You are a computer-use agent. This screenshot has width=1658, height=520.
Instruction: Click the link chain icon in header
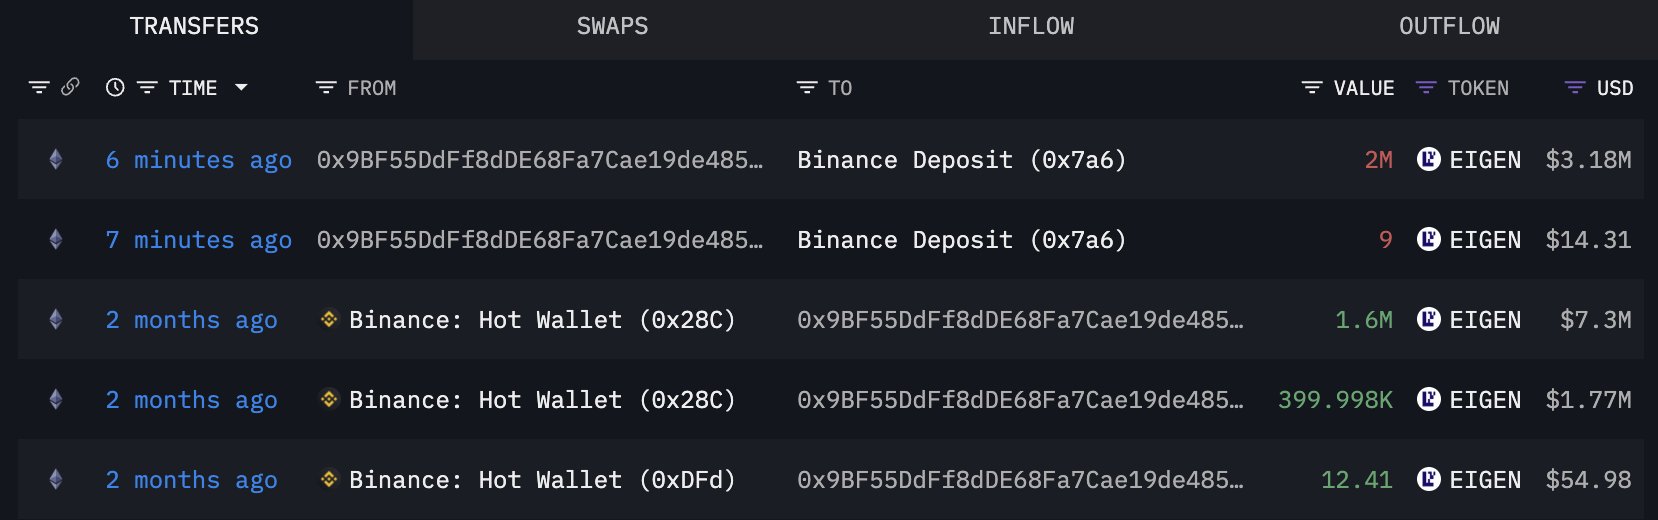[70, 88]
